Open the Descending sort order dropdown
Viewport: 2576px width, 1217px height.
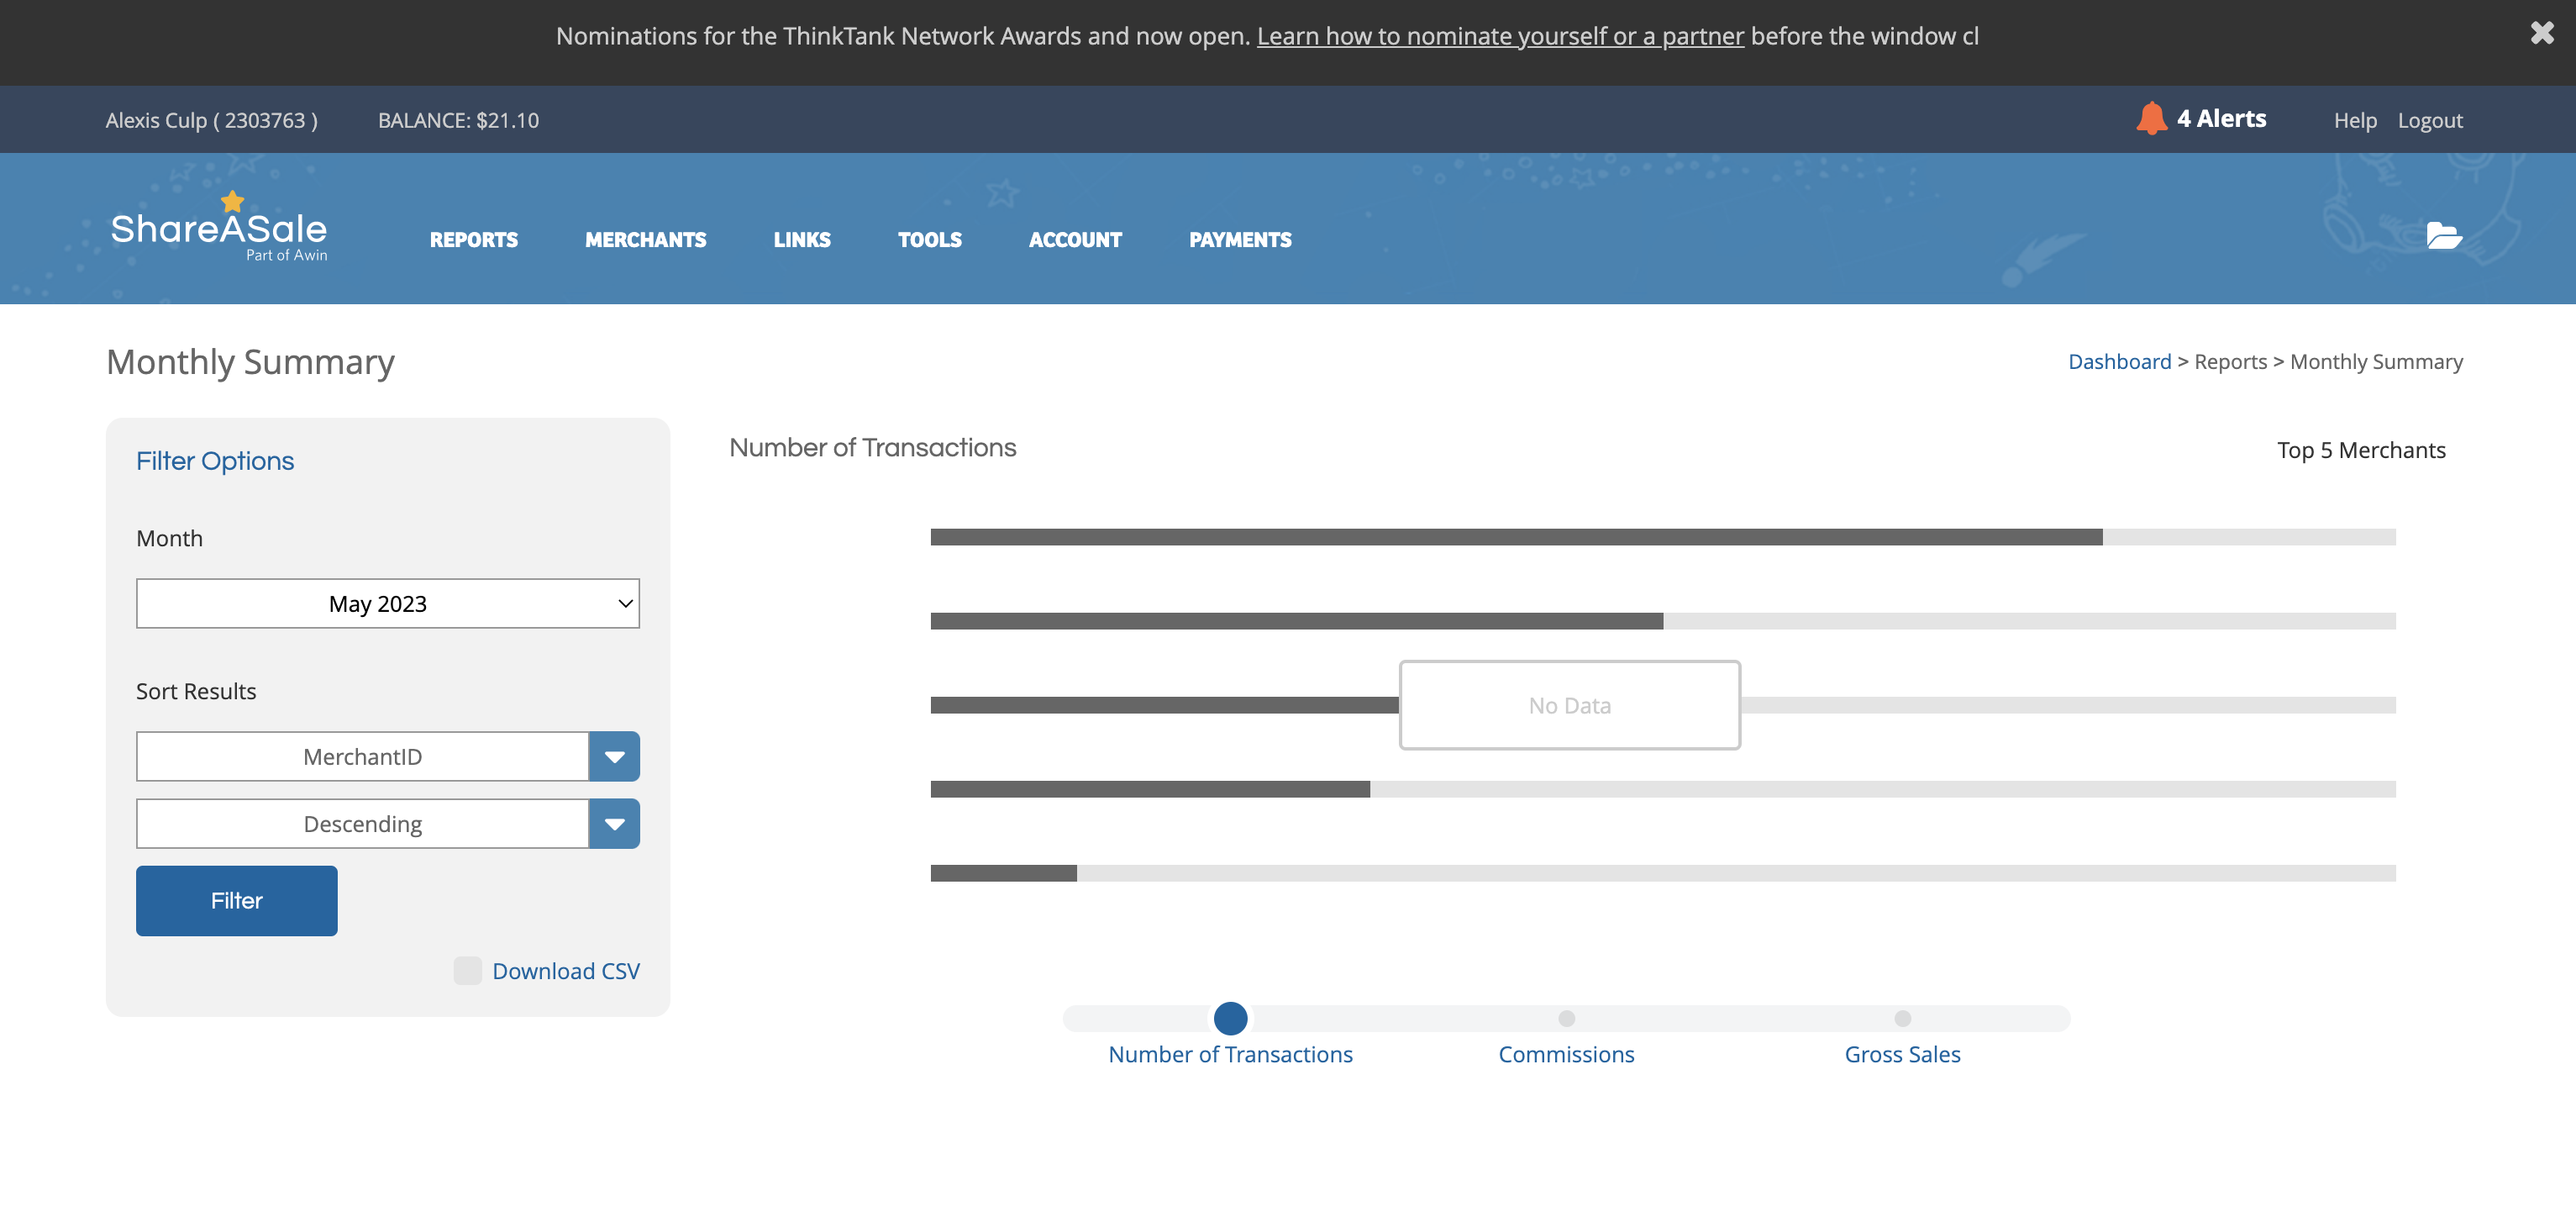[362, 823]
